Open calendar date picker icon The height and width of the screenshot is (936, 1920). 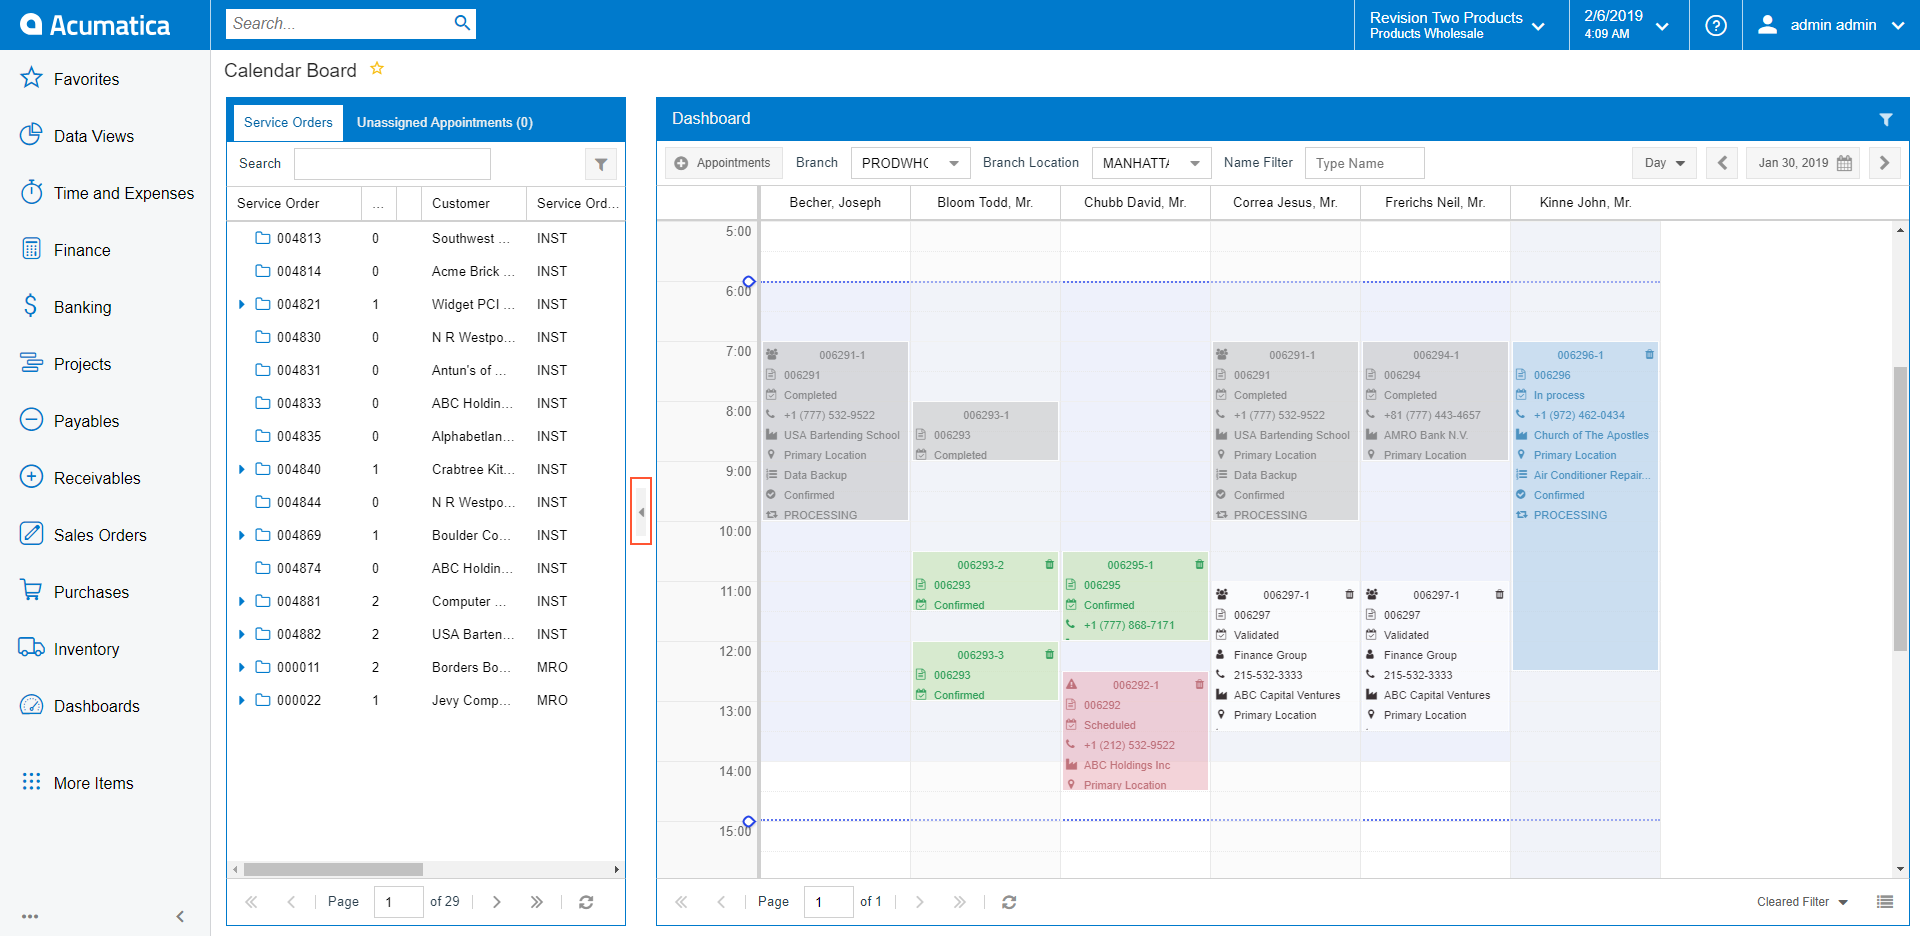pos(1845,163)
